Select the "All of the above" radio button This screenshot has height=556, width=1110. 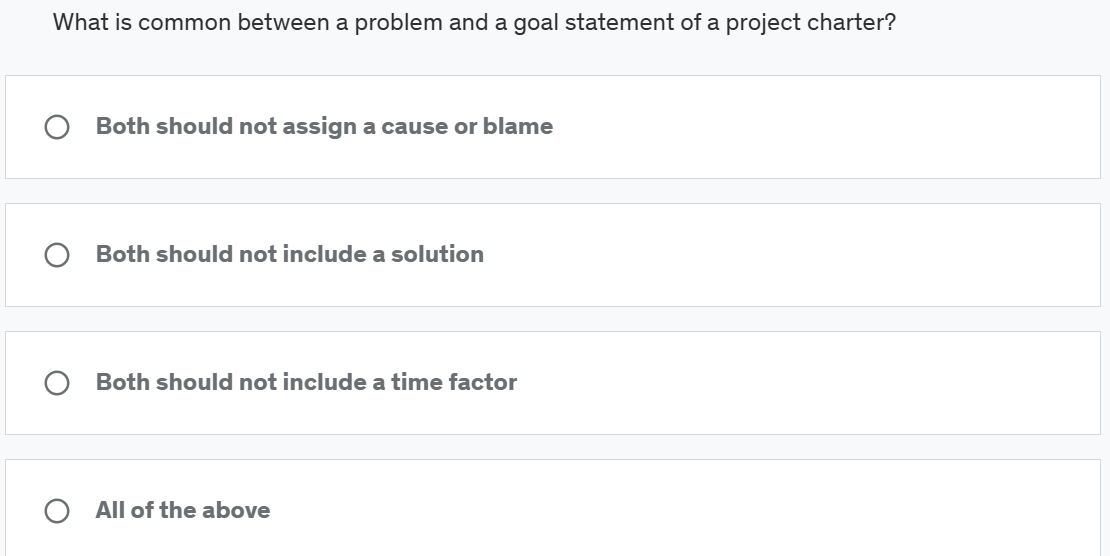pyautogui.click(x=57, y=511)
